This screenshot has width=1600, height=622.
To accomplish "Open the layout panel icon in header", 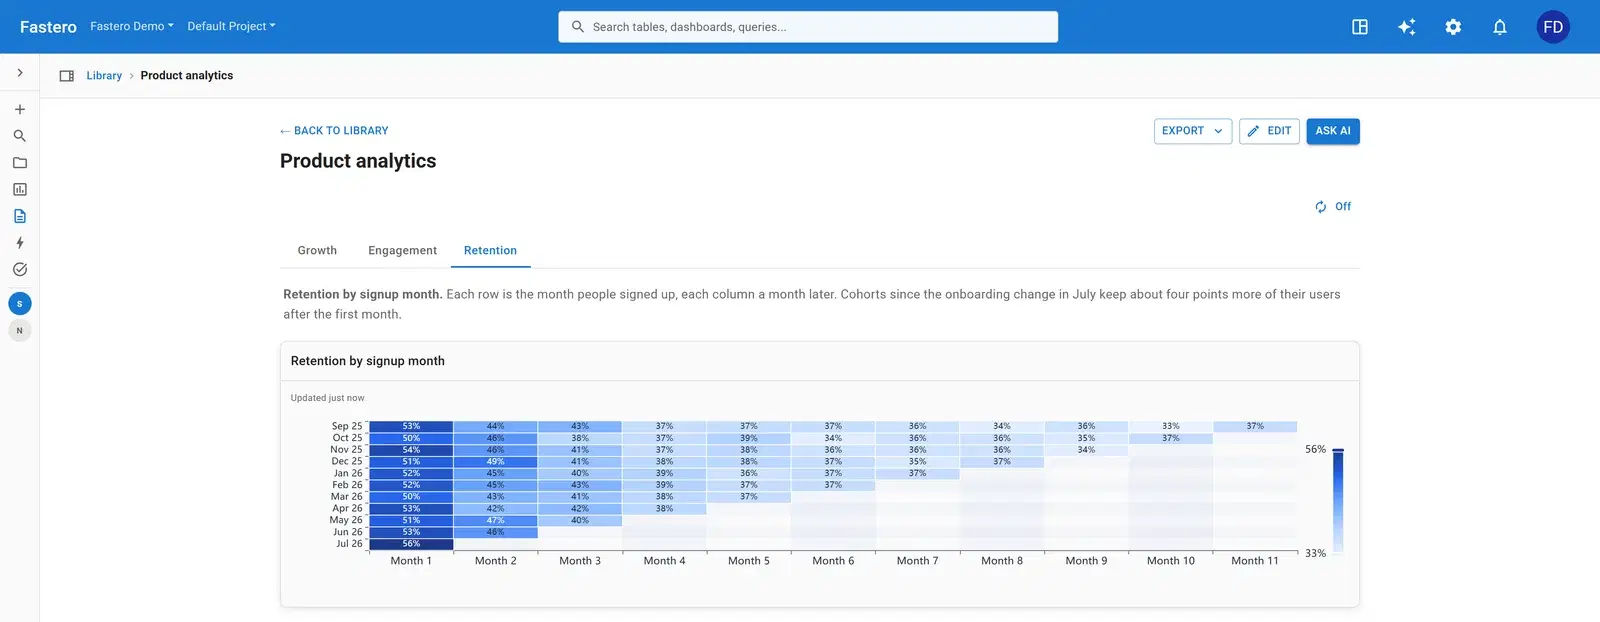I will (1360, 27).
